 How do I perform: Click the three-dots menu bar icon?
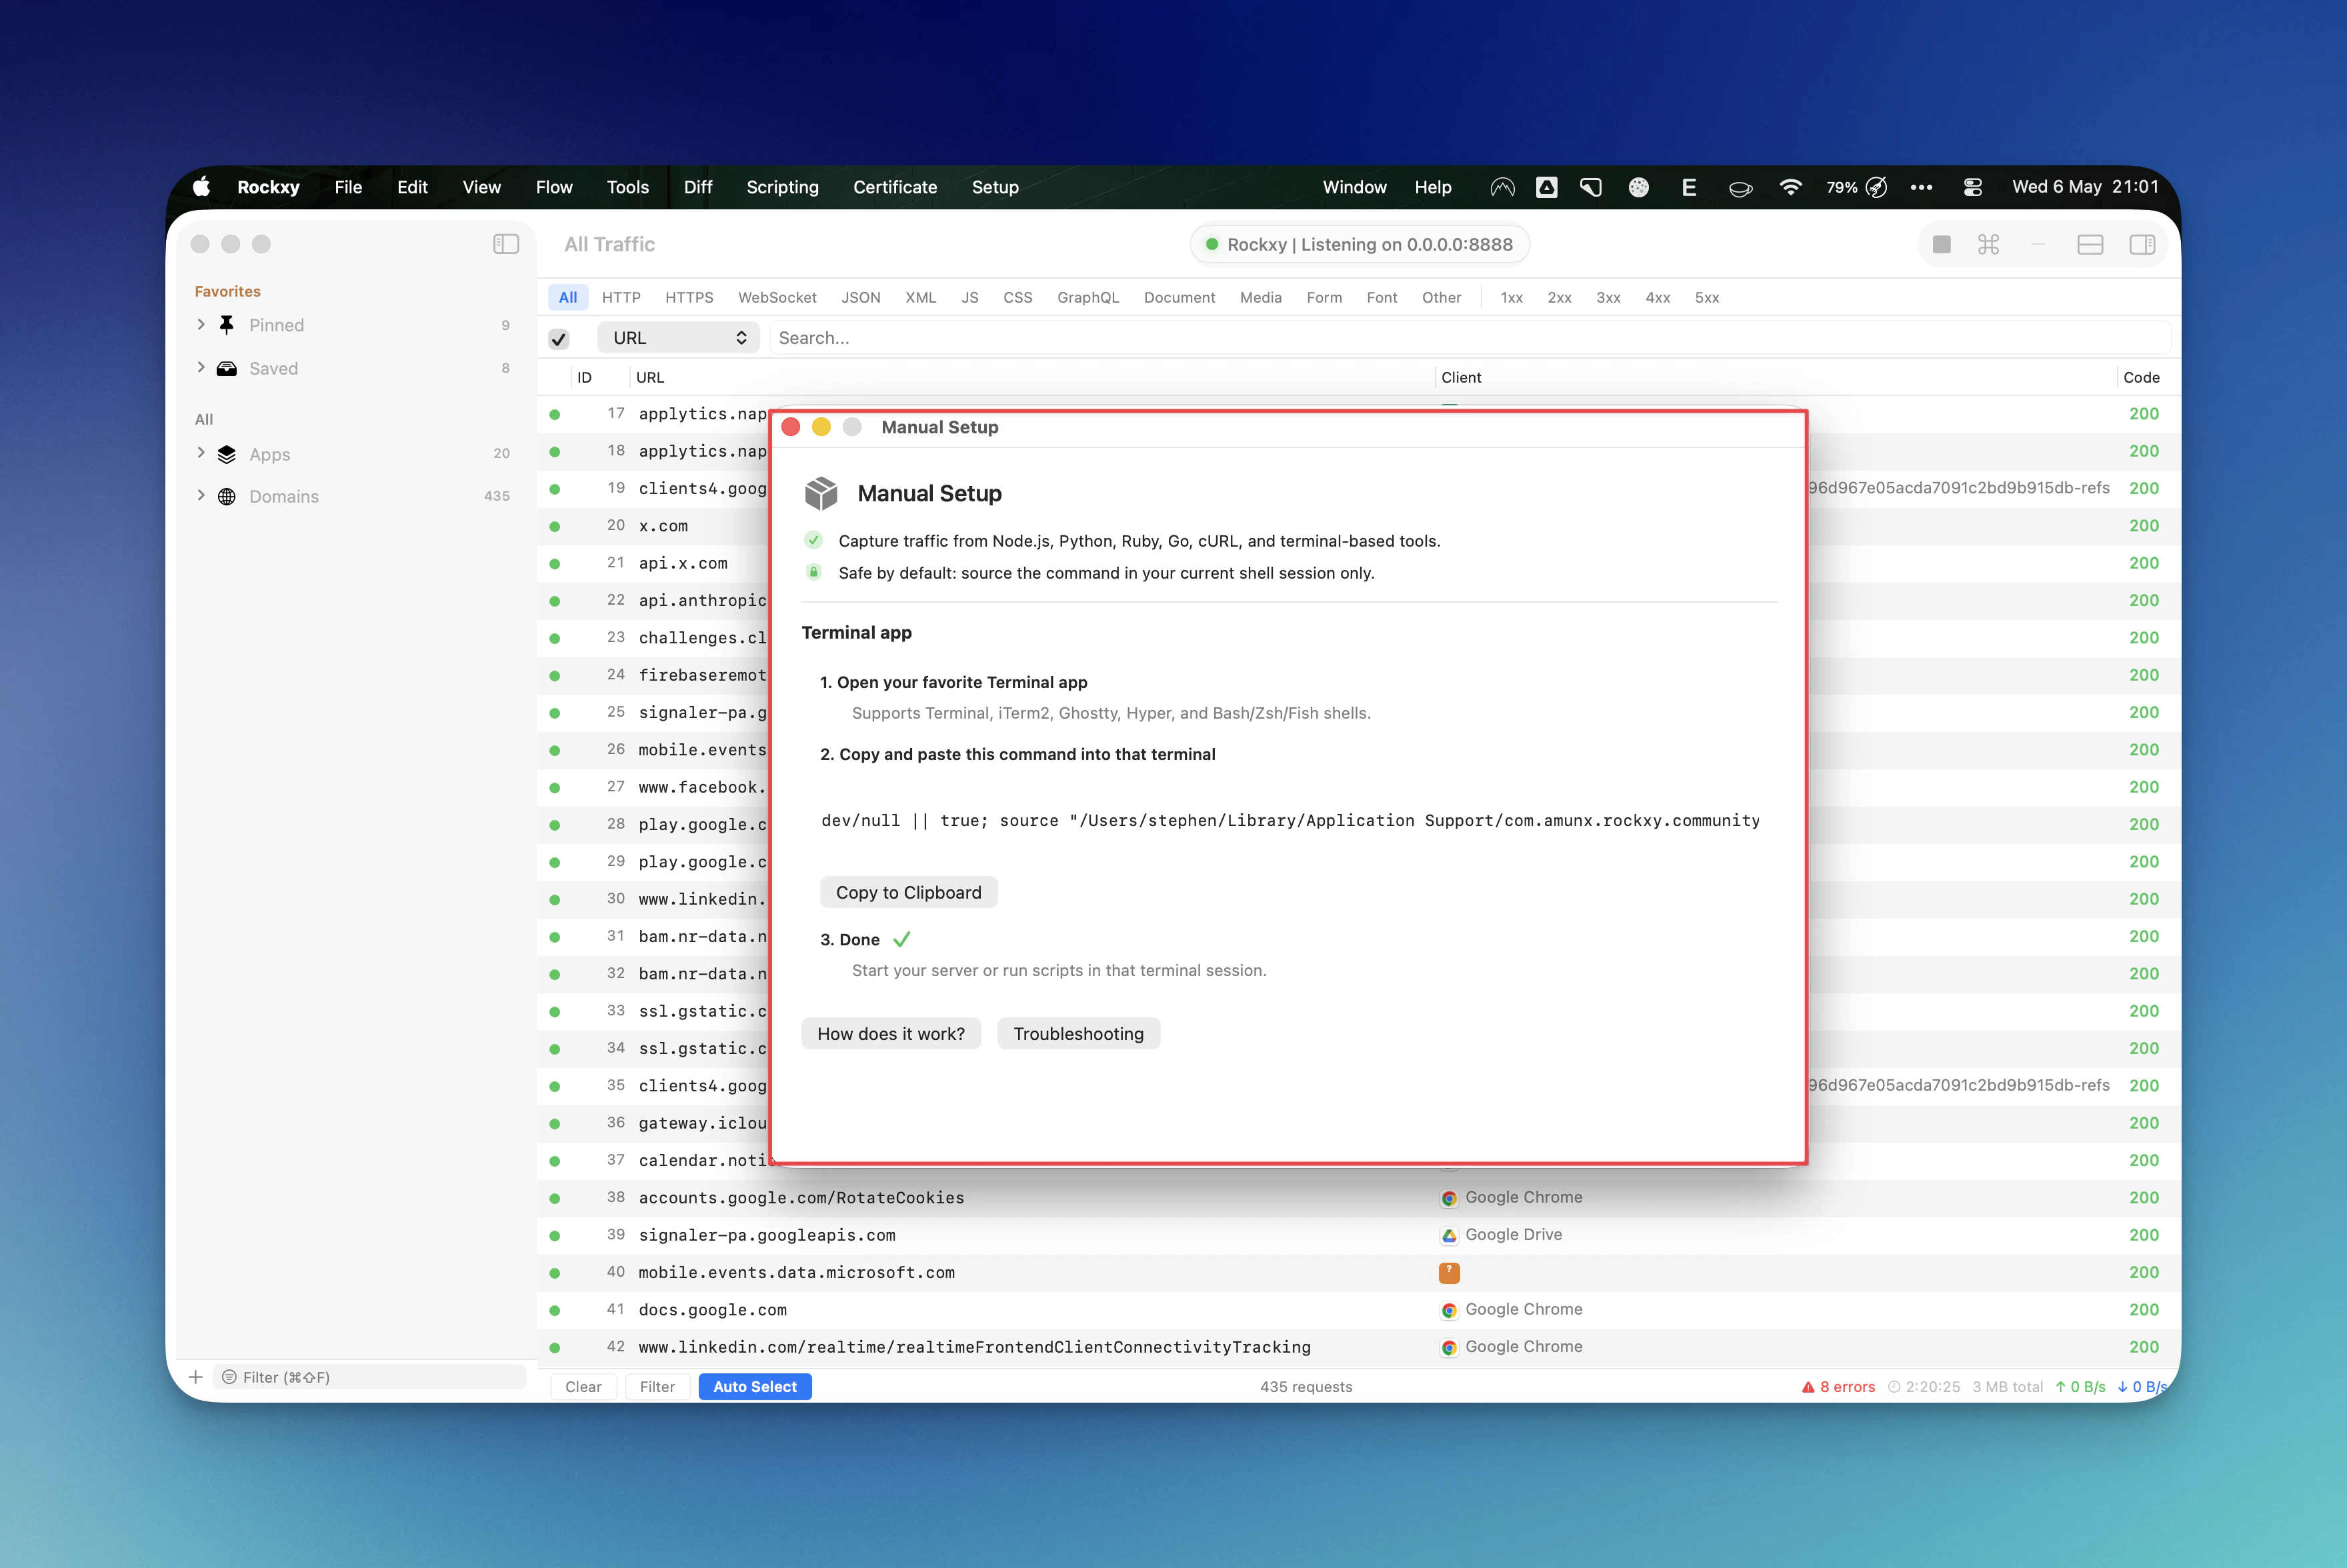coord(1921,187)
